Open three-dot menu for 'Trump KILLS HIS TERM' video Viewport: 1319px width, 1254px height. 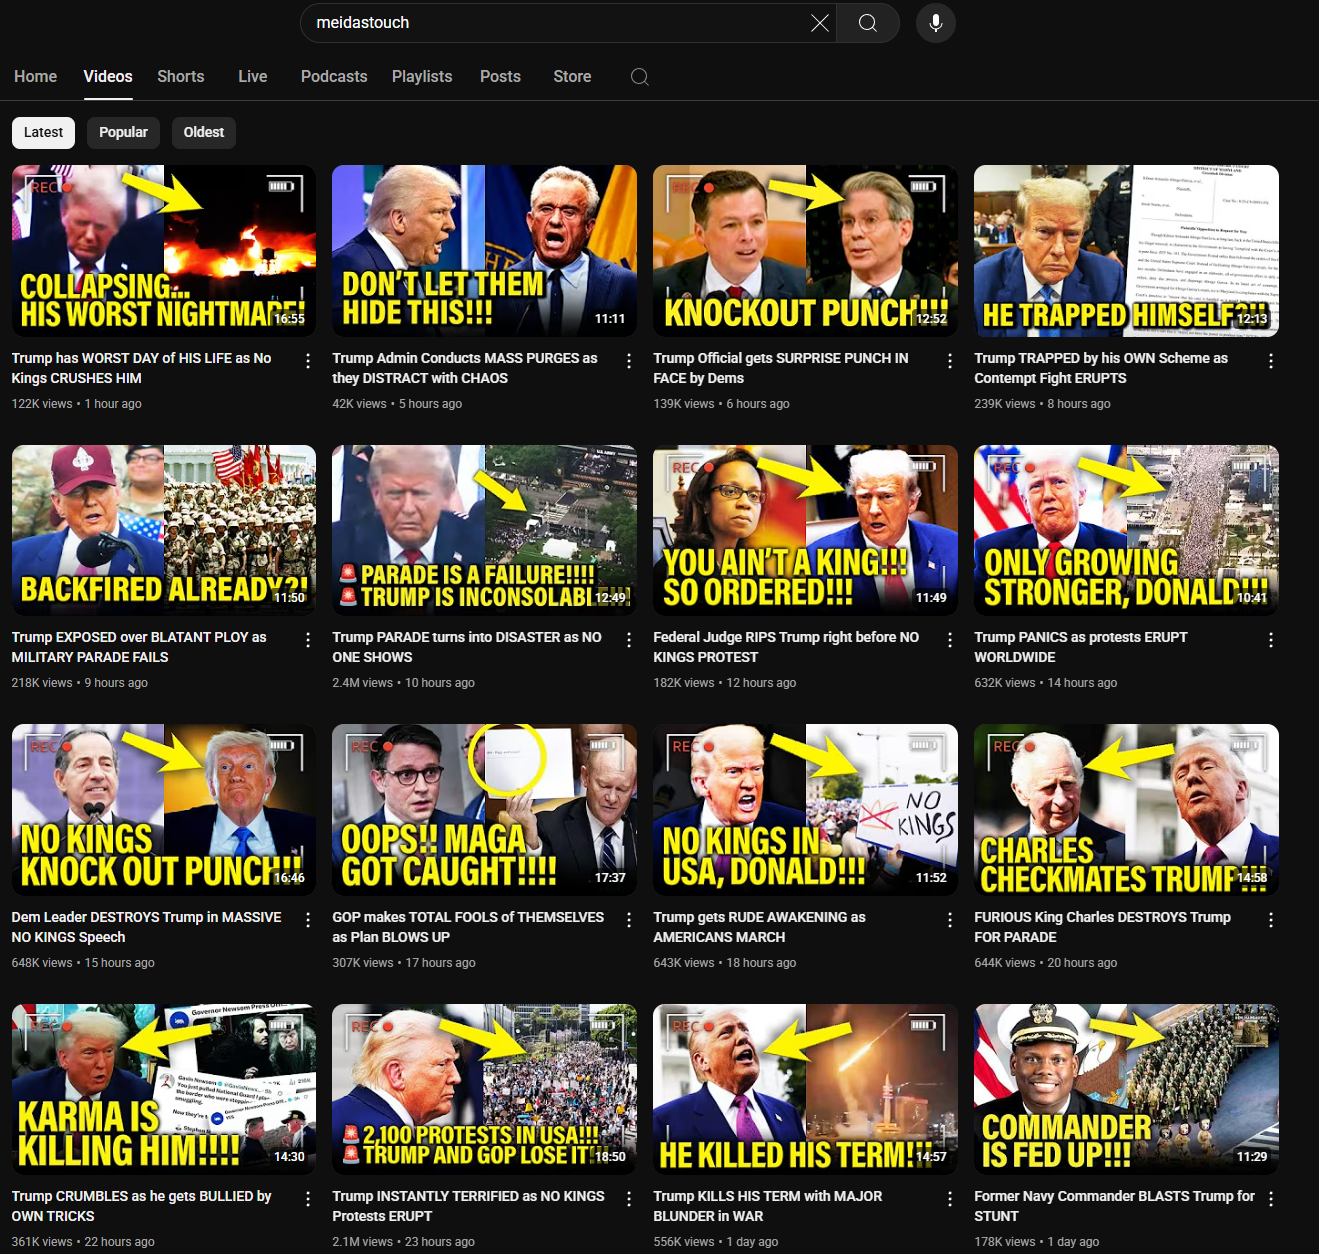[x=950, y=1199]
